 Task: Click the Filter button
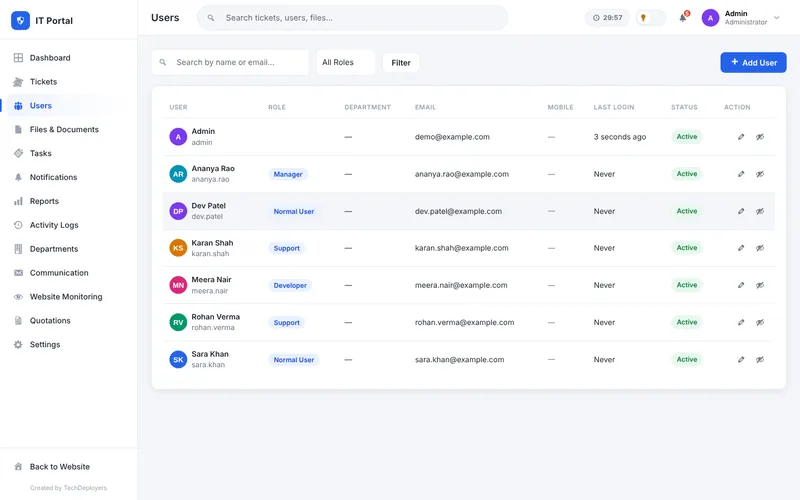pos(401,63)
